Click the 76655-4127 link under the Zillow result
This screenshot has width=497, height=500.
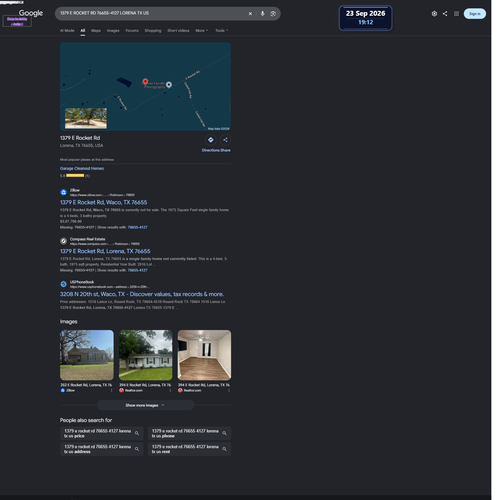pos(137,227)
